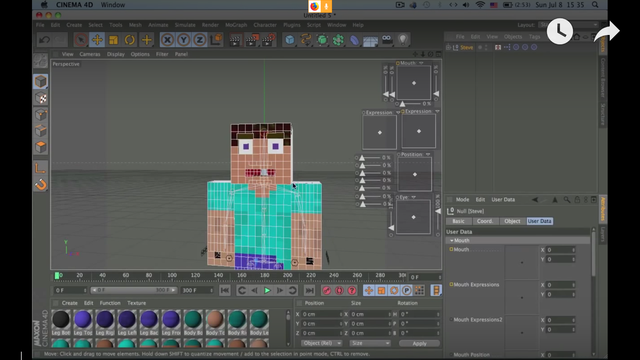
Task: Click the Watch Later clock button
Action: pos(560,31)
